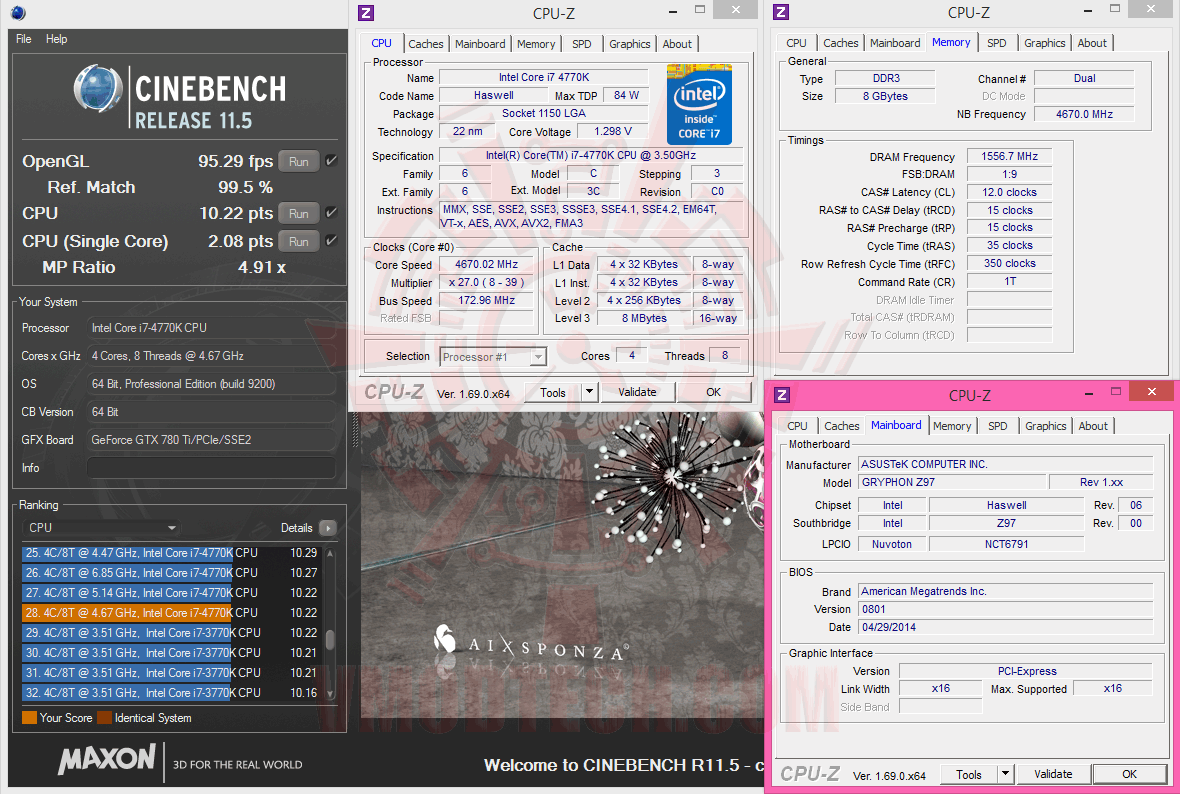
Task: Toggle the CPU (Single Core) checkbox
Action: pos(331,241)
